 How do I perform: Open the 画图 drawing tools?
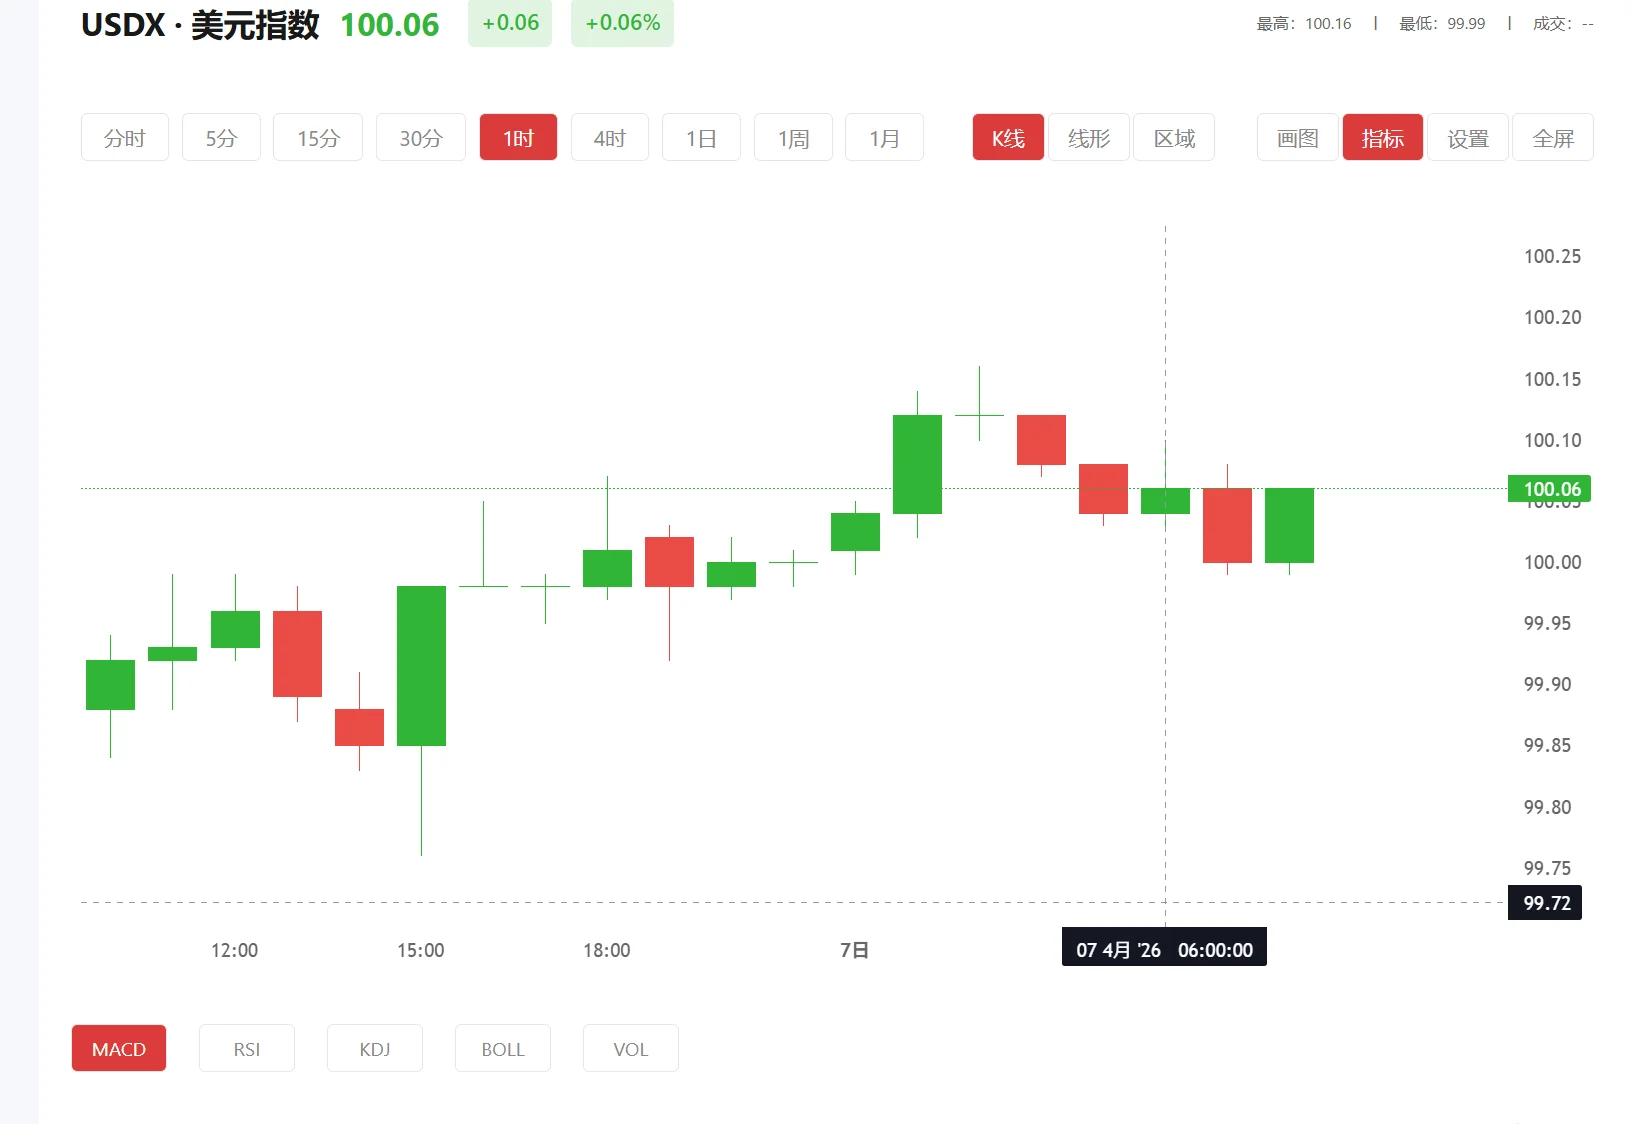(x=1297, y=138)
